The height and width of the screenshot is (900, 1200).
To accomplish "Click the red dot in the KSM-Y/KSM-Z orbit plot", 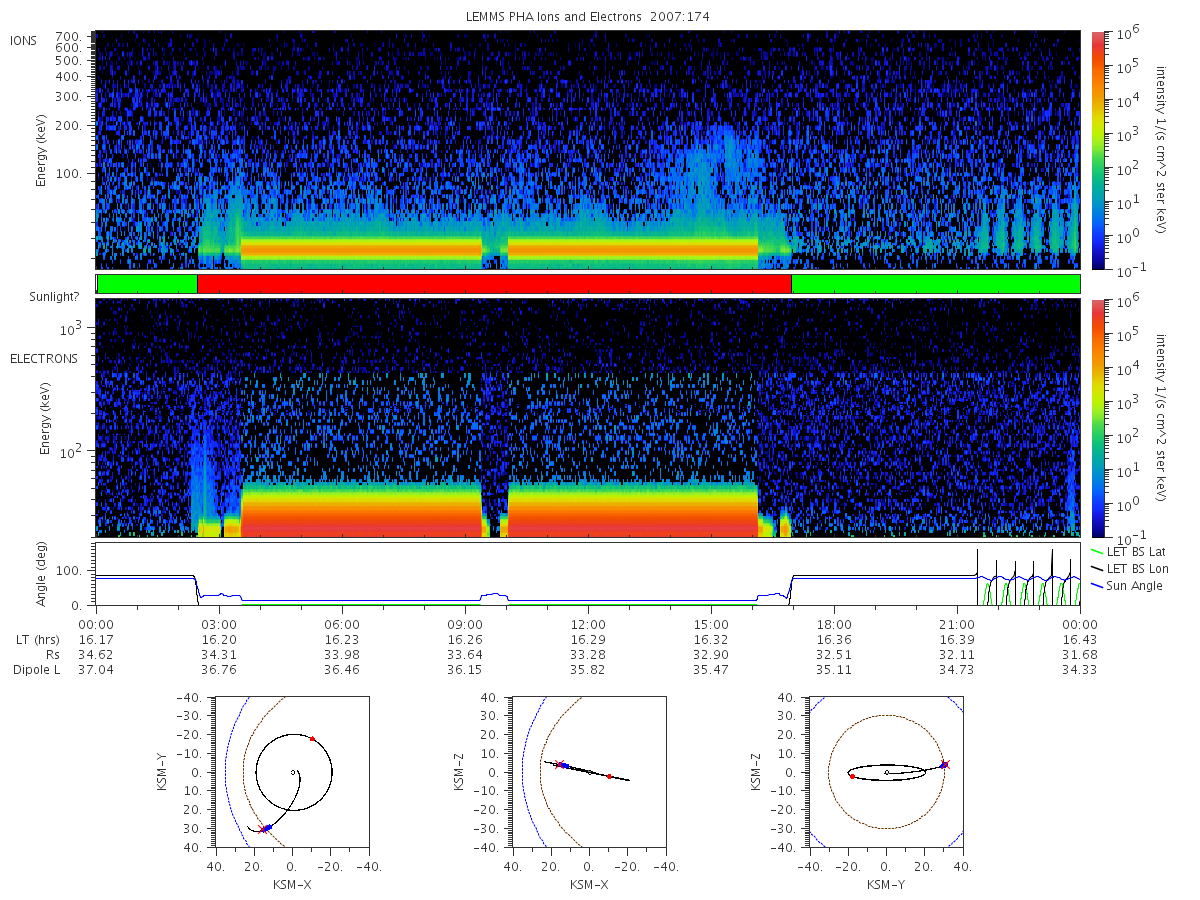I will tap(852, 776).
